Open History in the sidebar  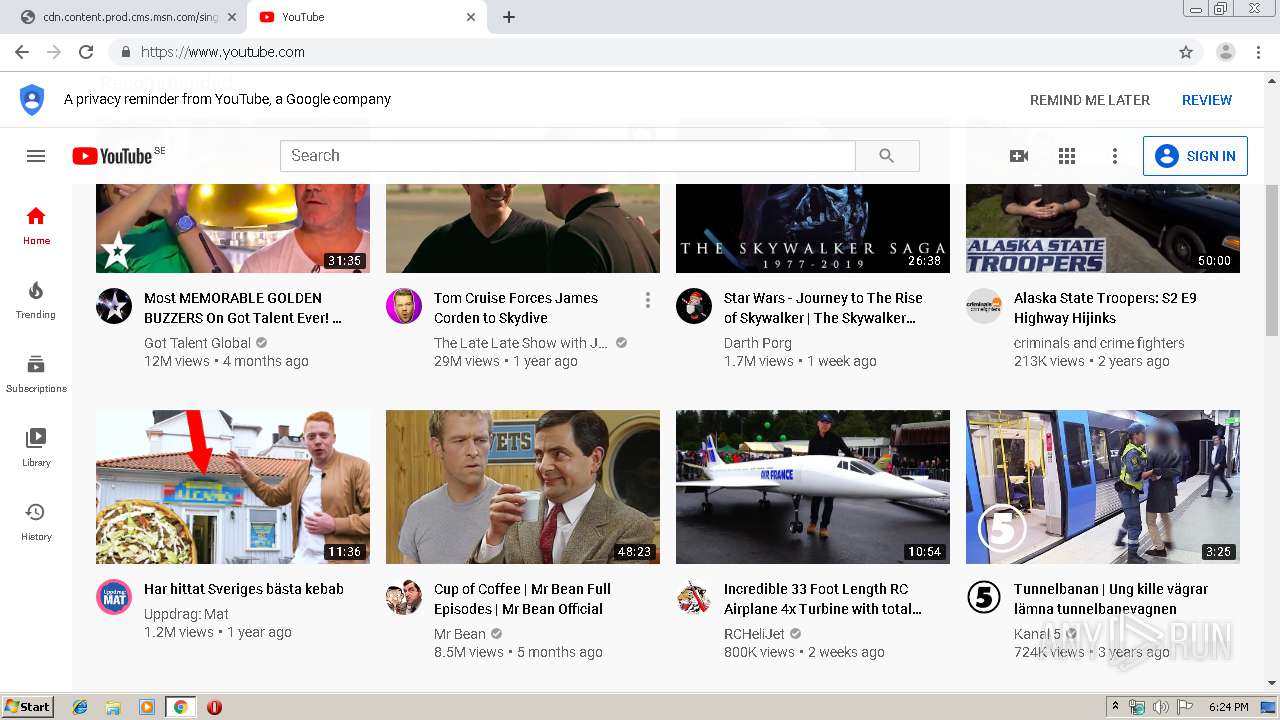click(36, 521)
